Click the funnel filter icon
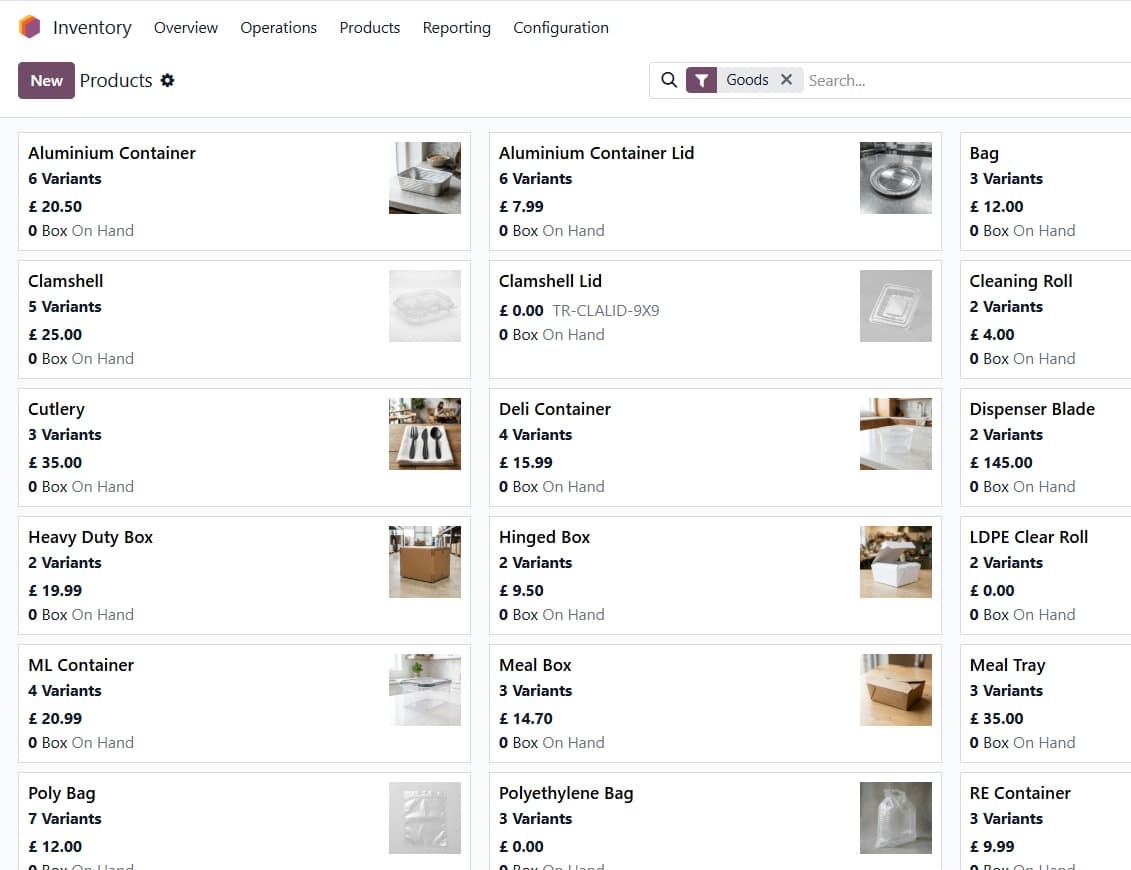 701,80
